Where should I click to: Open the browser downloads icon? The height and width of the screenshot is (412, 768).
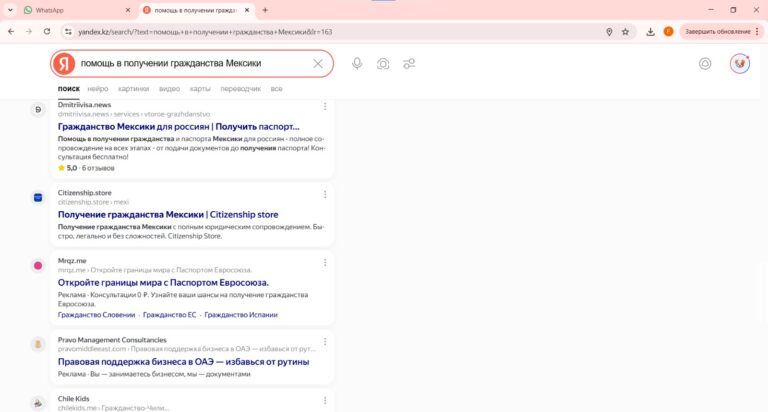click(x=650, y=31)
